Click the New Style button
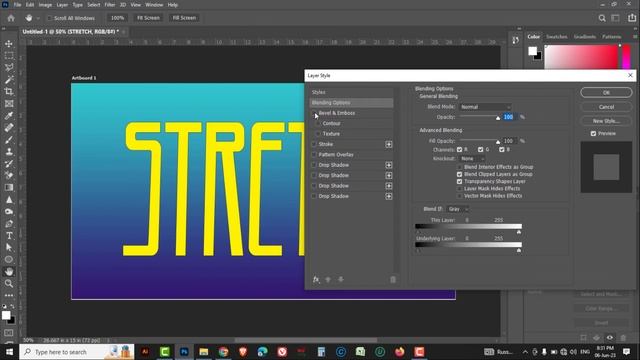This screenshot has height=360, width=640. [606, 121]
